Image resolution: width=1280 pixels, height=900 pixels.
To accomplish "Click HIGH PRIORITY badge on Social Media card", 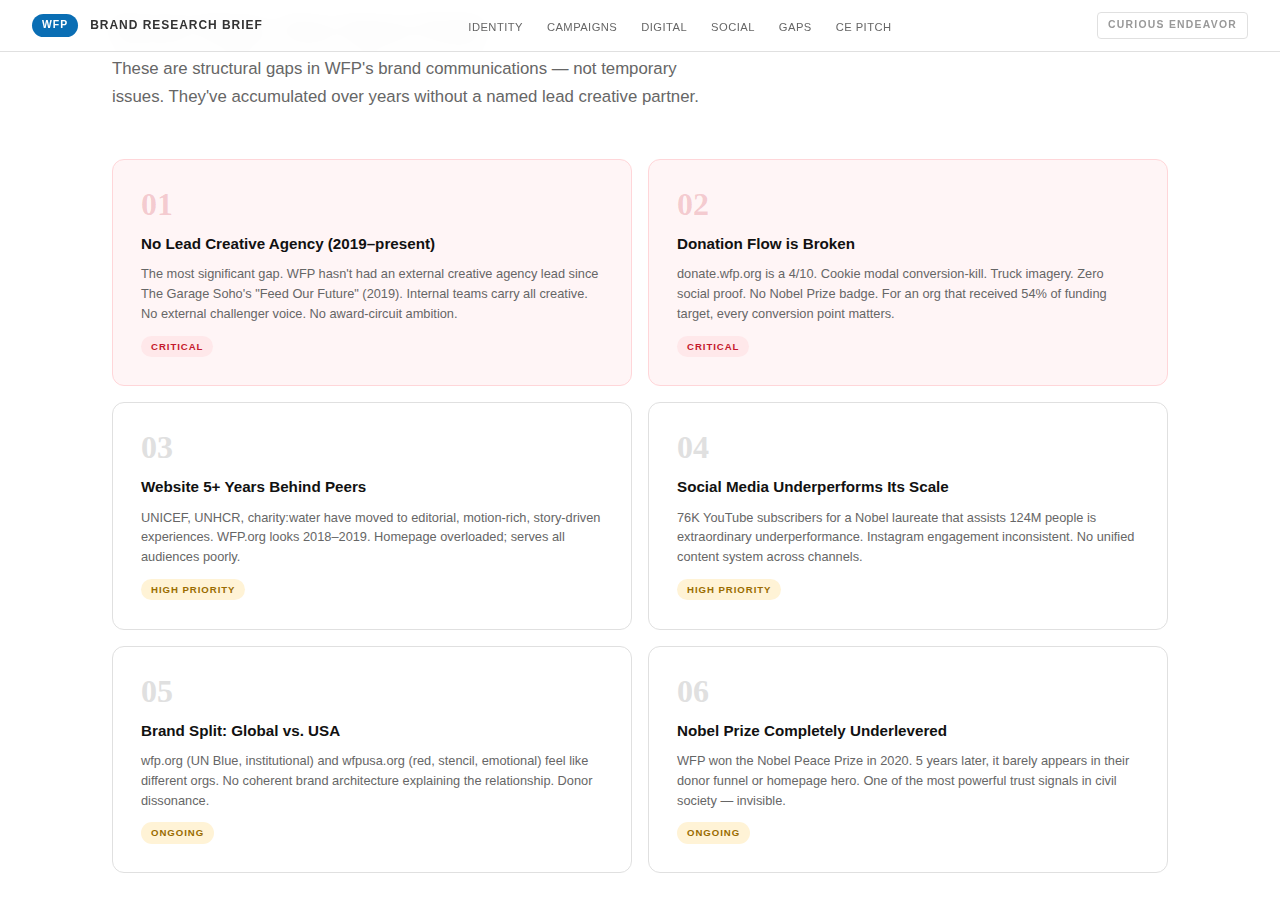I will click(x=729, y=590).
